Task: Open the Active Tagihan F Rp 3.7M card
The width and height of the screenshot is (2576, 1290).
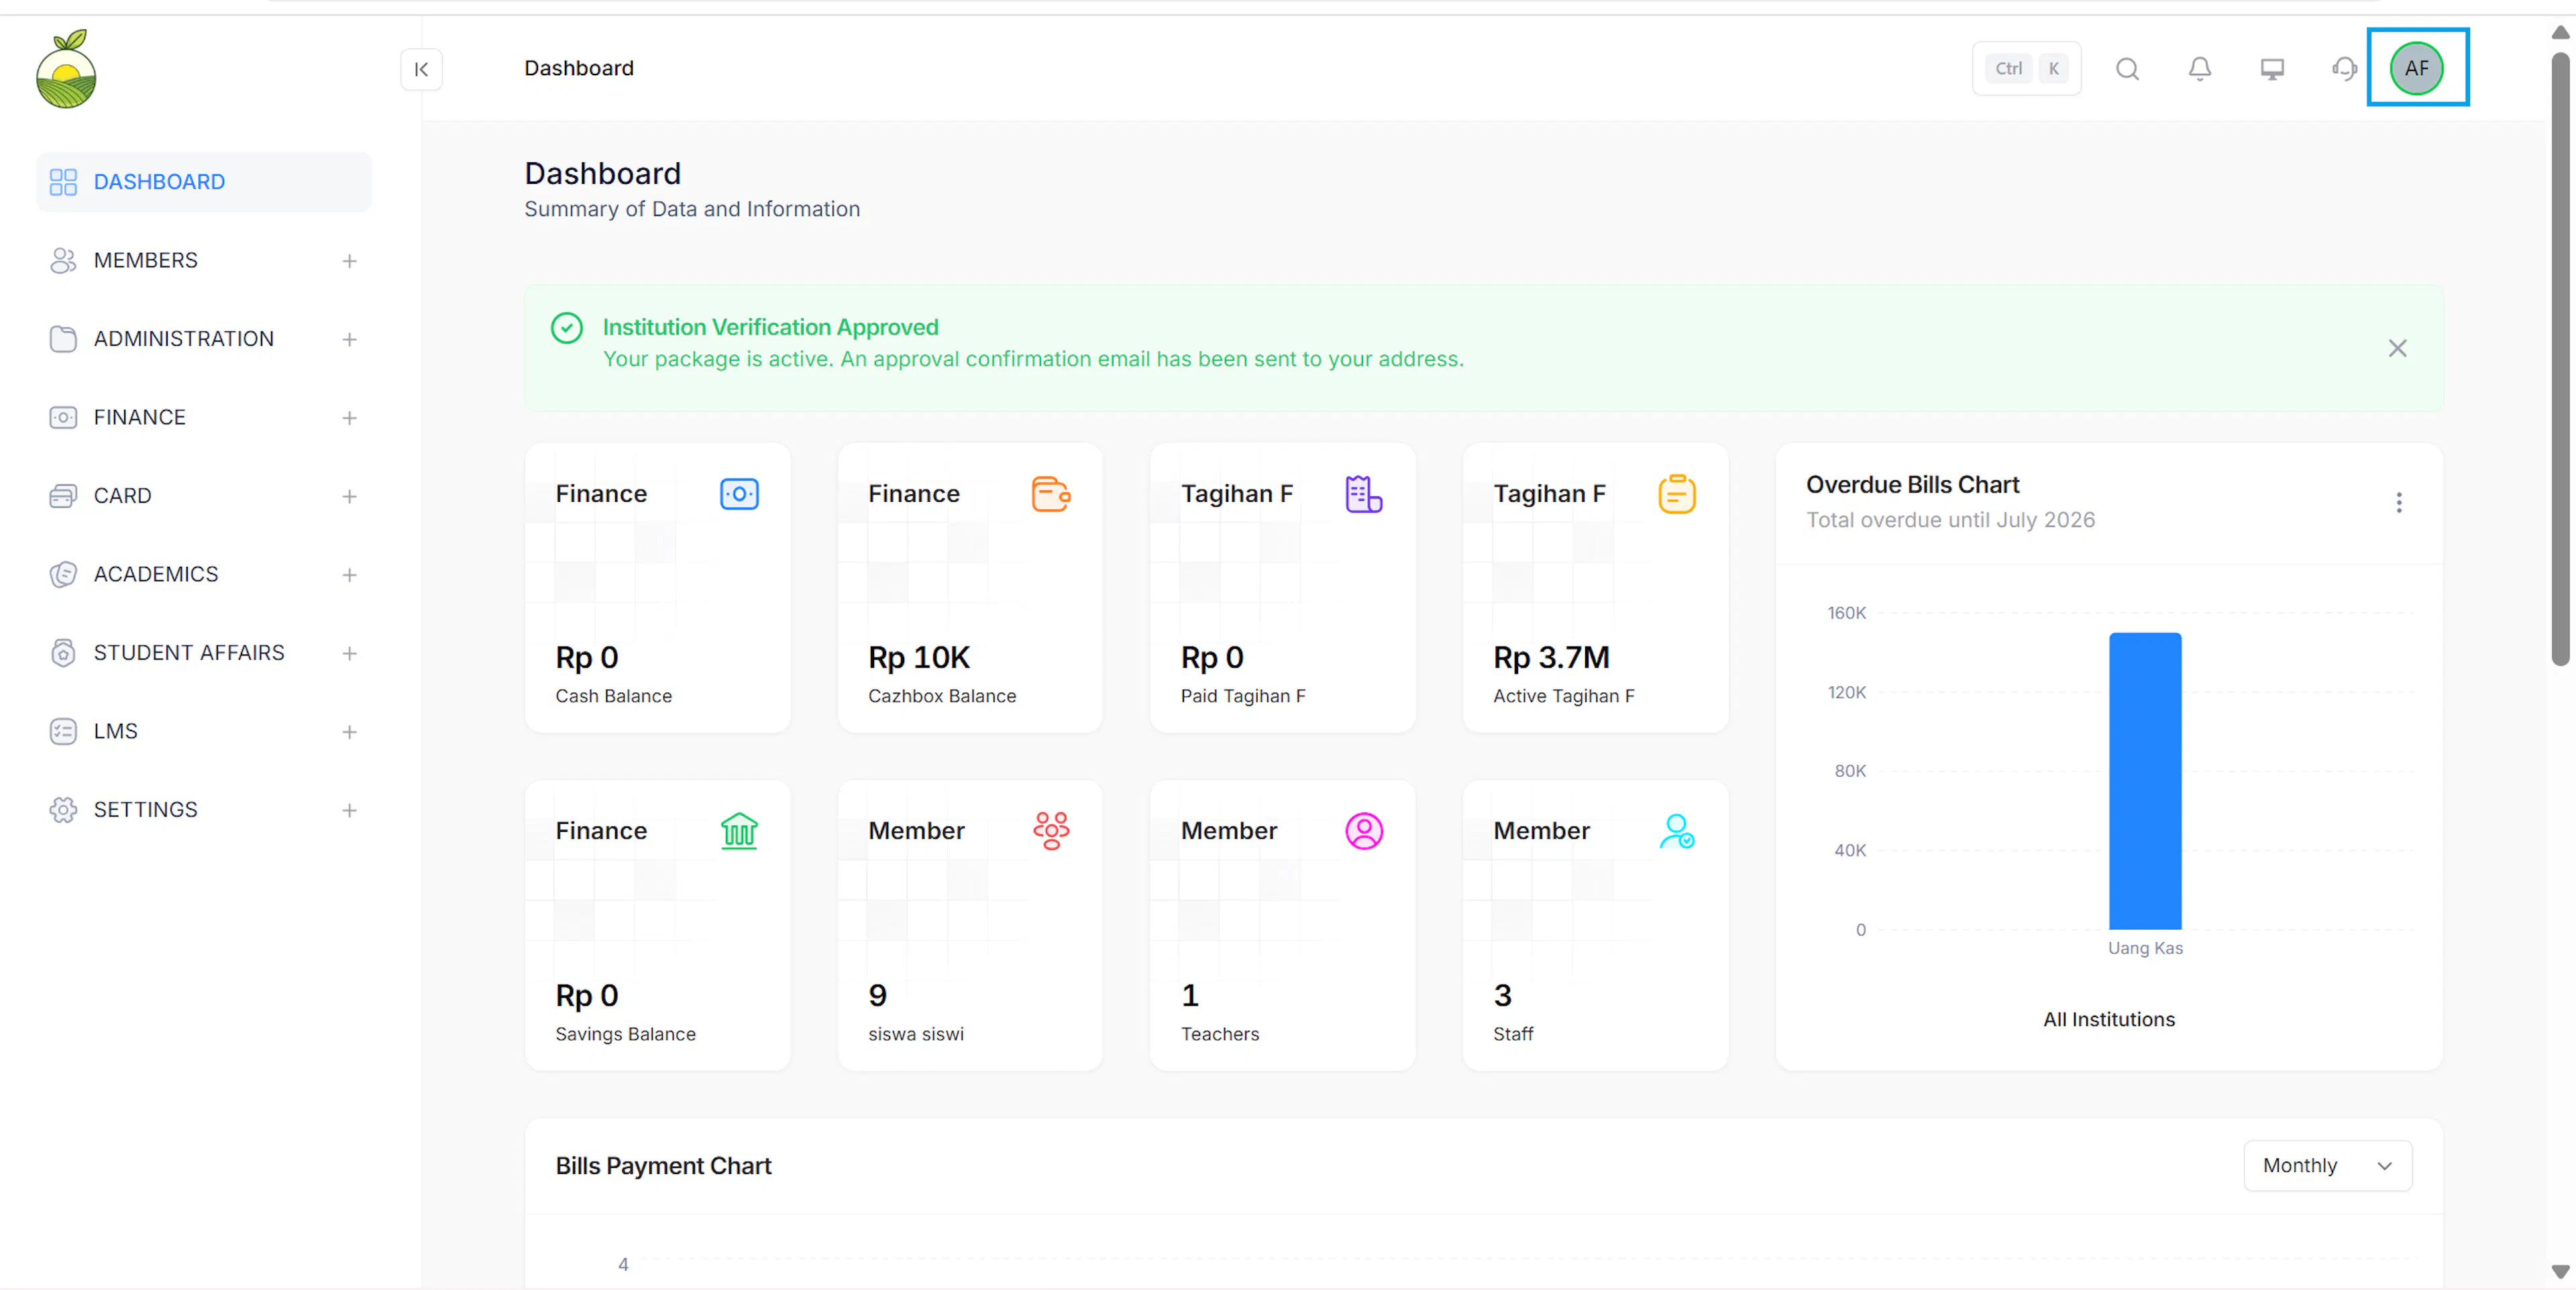Action: [1595, 588]
